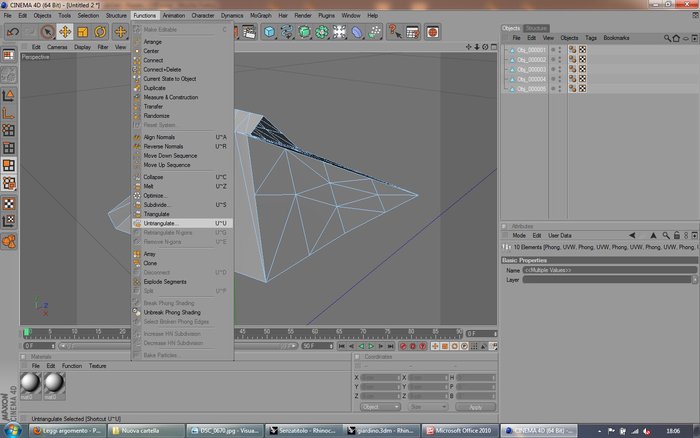Click the Attributes back arrow
700x438 pixels.
pyautogui.click(x=632, y=235)
